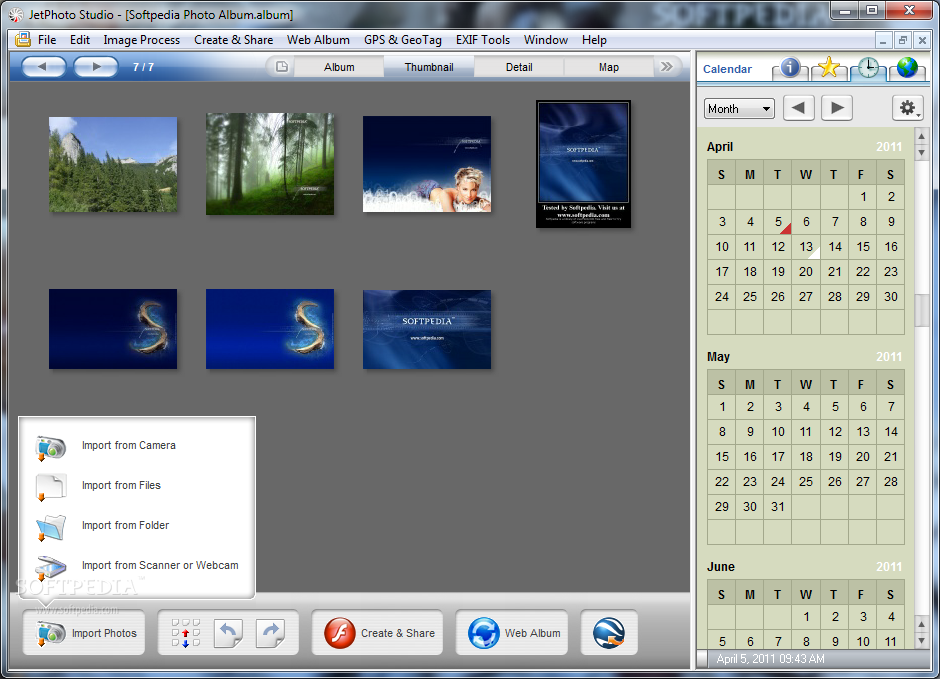Select April 13 in the calendar

[x=806, y=247]
